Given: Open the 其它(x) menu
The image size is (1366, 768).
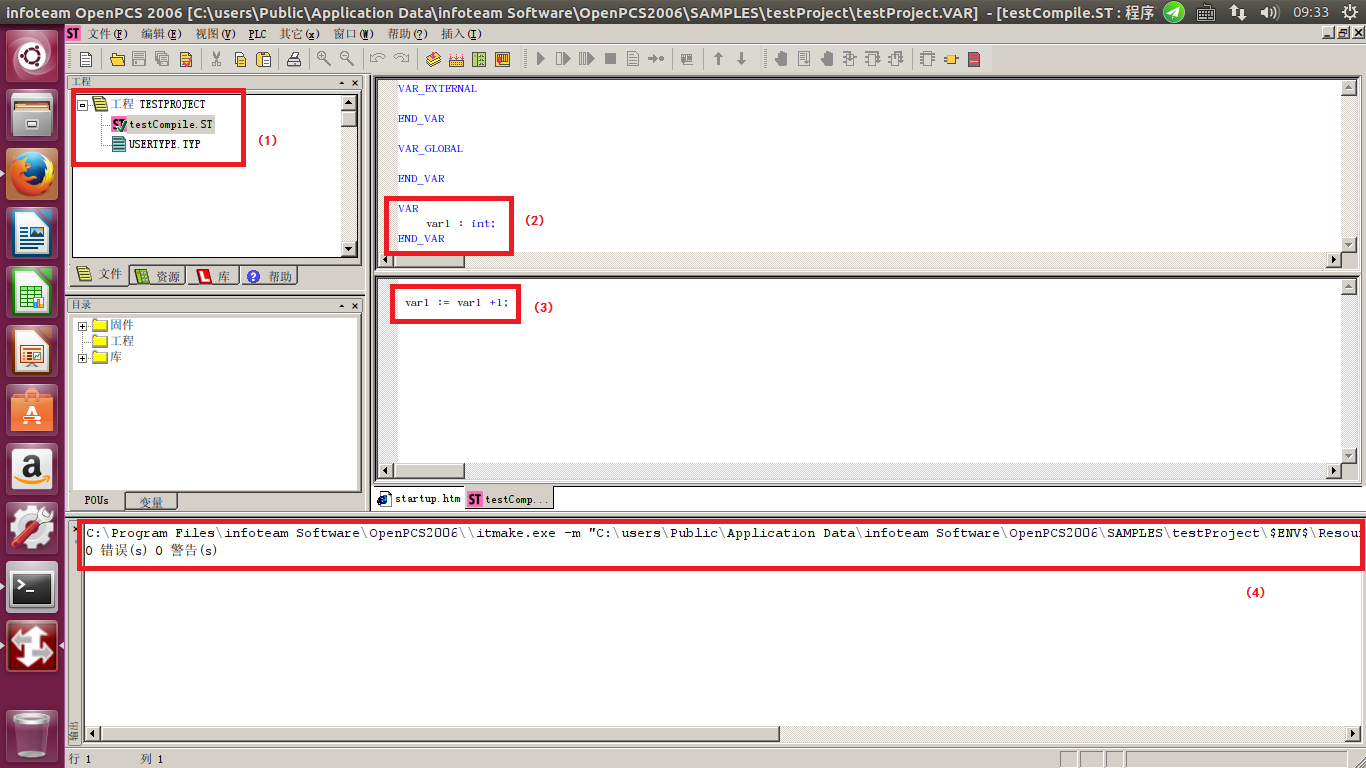Looking at the screenshot, I should point(300,34).
